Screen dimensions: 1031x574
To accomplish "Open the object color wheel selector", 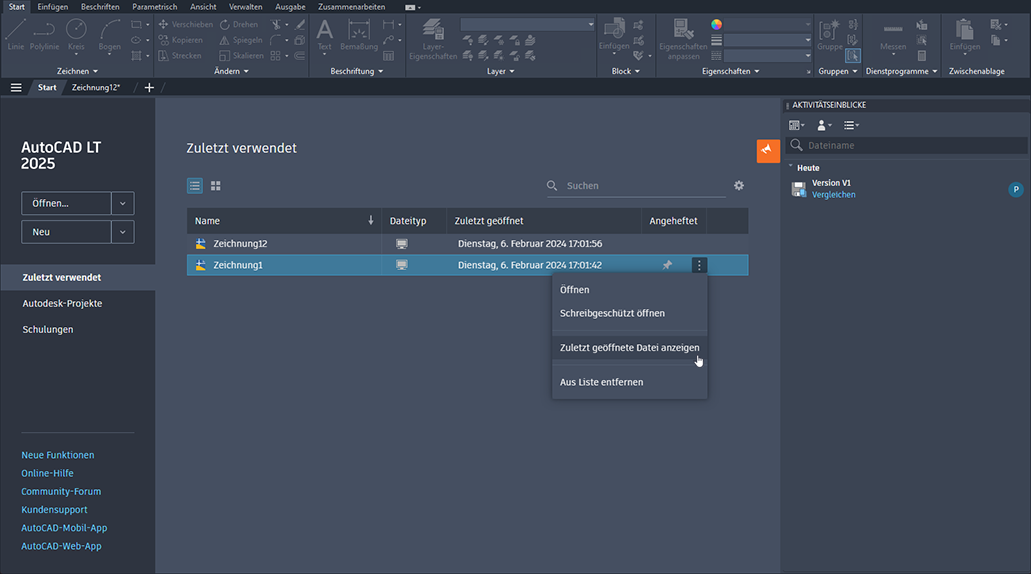I will click(717, 24).
